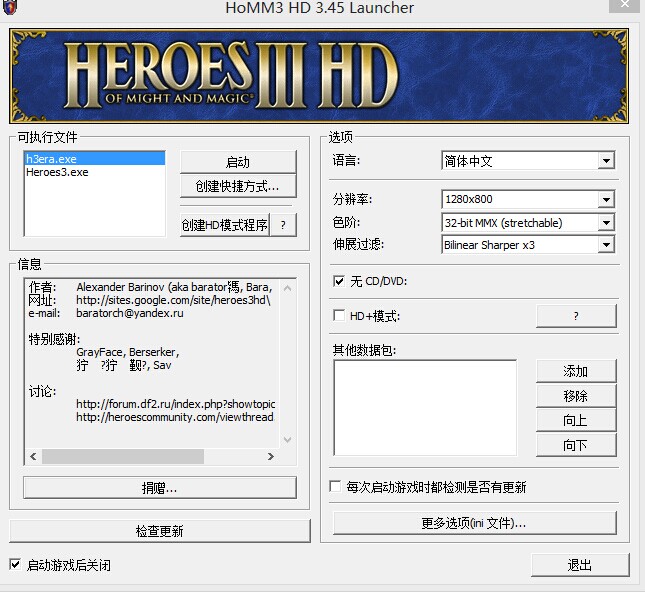Toggle 启动游戏后关闭 checkbox
The width and height of the screenshot is (645, 592).
click(15, 564)
